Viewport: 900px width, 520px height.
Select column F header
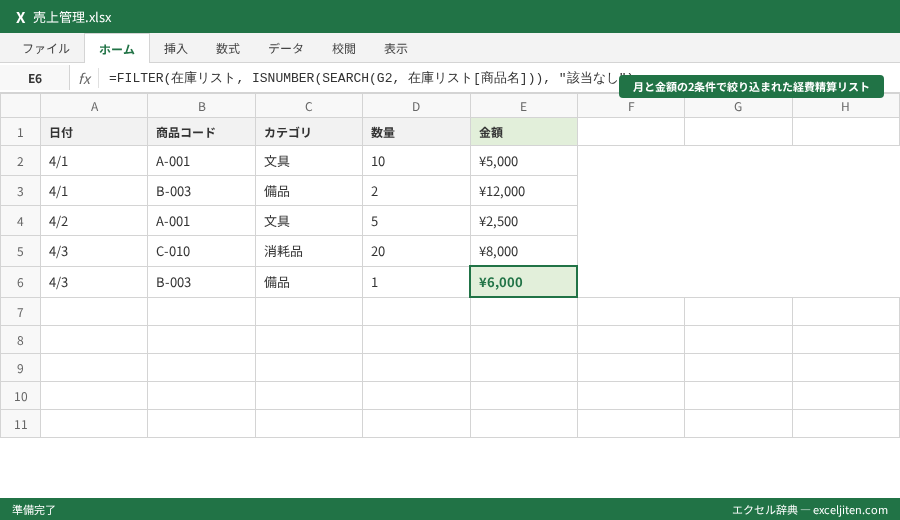click(x=631, y=107)
